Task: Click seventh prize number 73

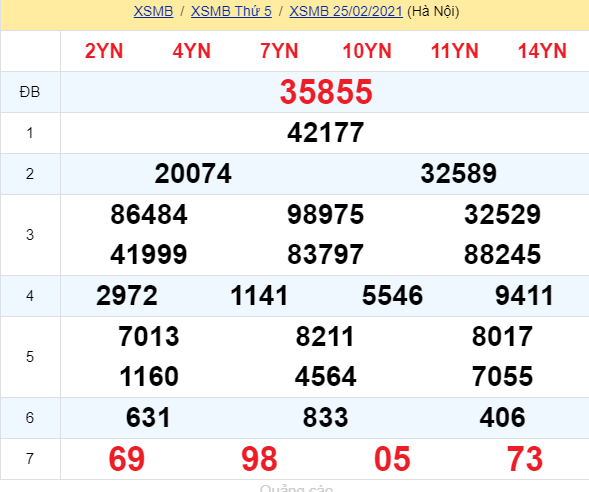Action: pos(525,459)
